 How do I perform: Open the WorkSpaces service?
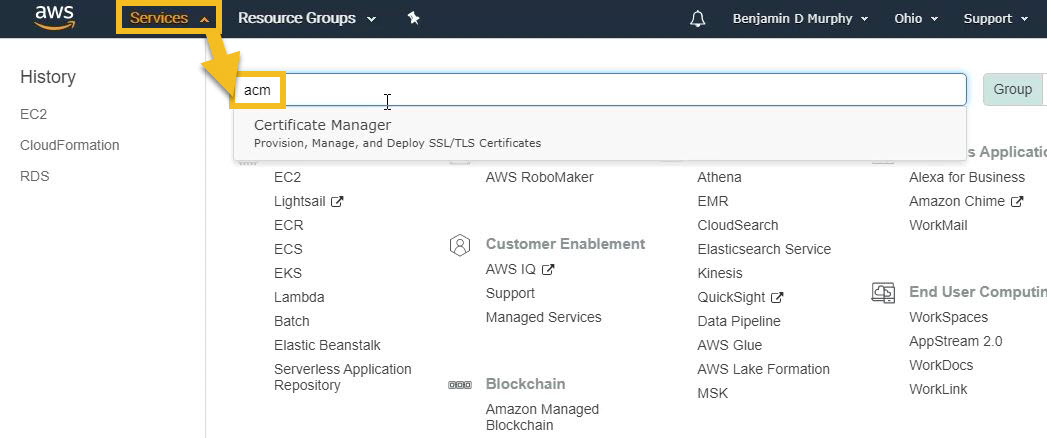click(x=948, y=317)
